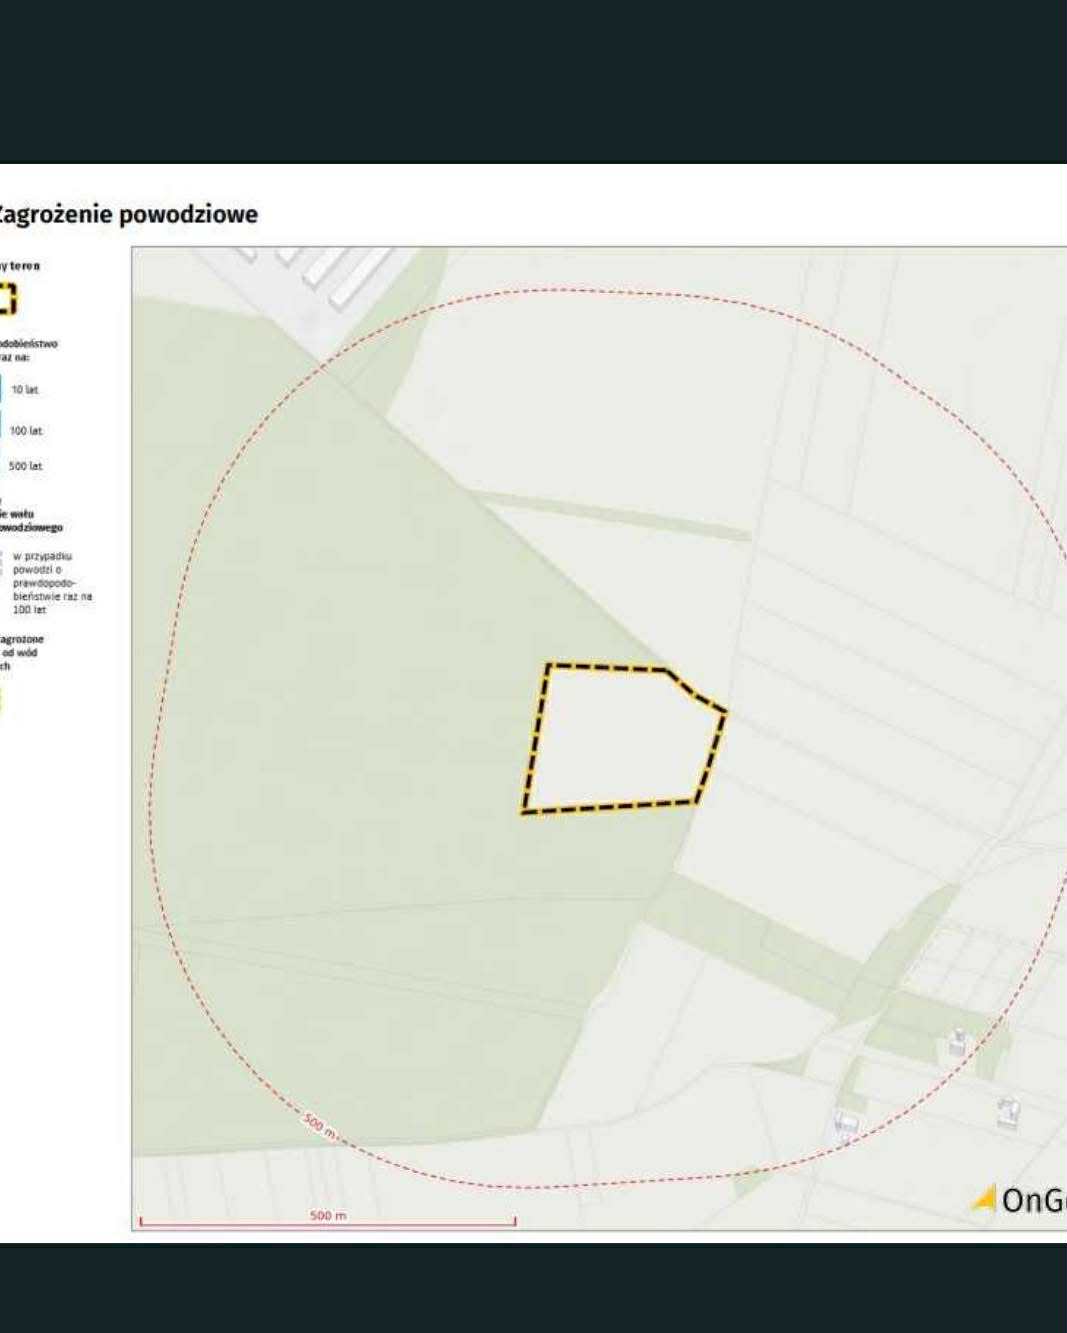Viewport: 1067px width, 1333px height.
Task: Click the "wału powodziowego" legend heading
Action: pyautogui.click(x=30, y=520)
